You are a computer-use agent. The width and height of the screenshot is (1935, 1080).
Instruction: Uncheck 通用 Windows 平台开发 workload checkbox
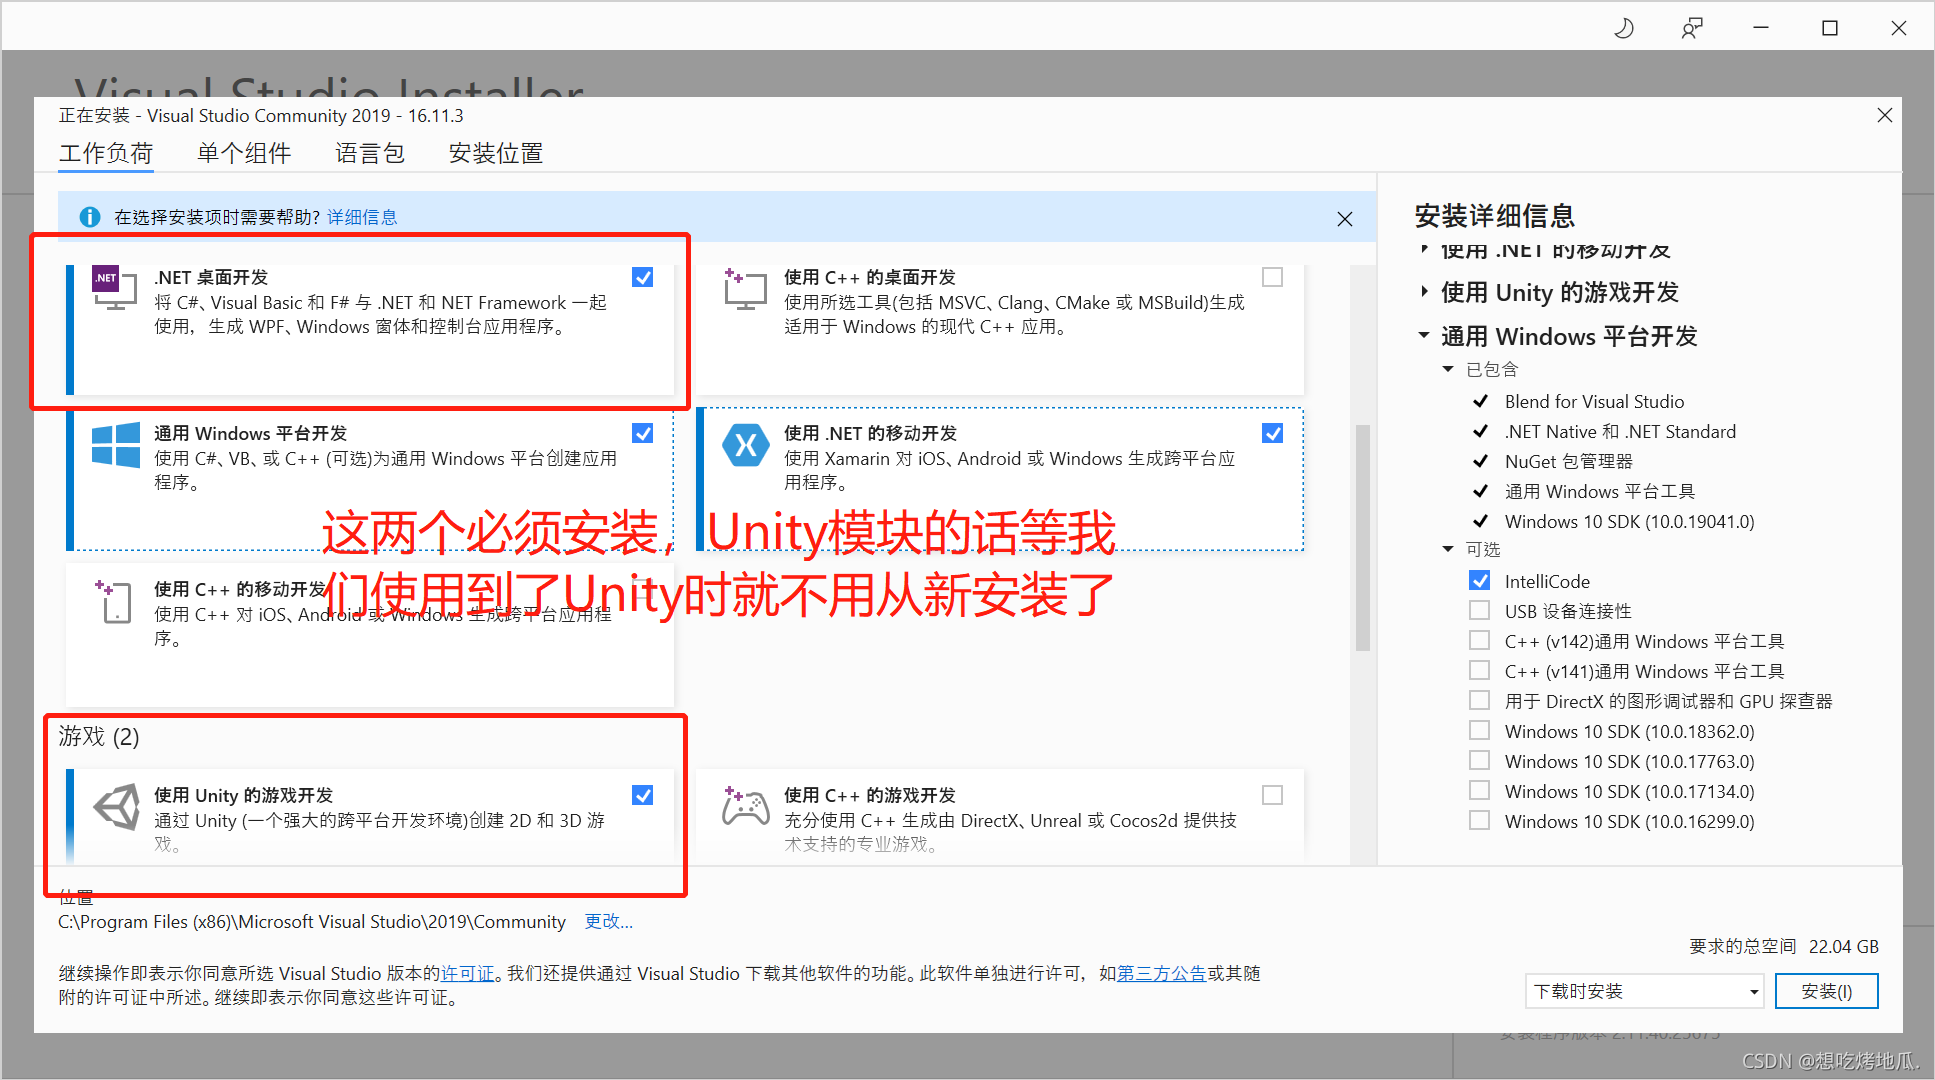pos(643,433)
